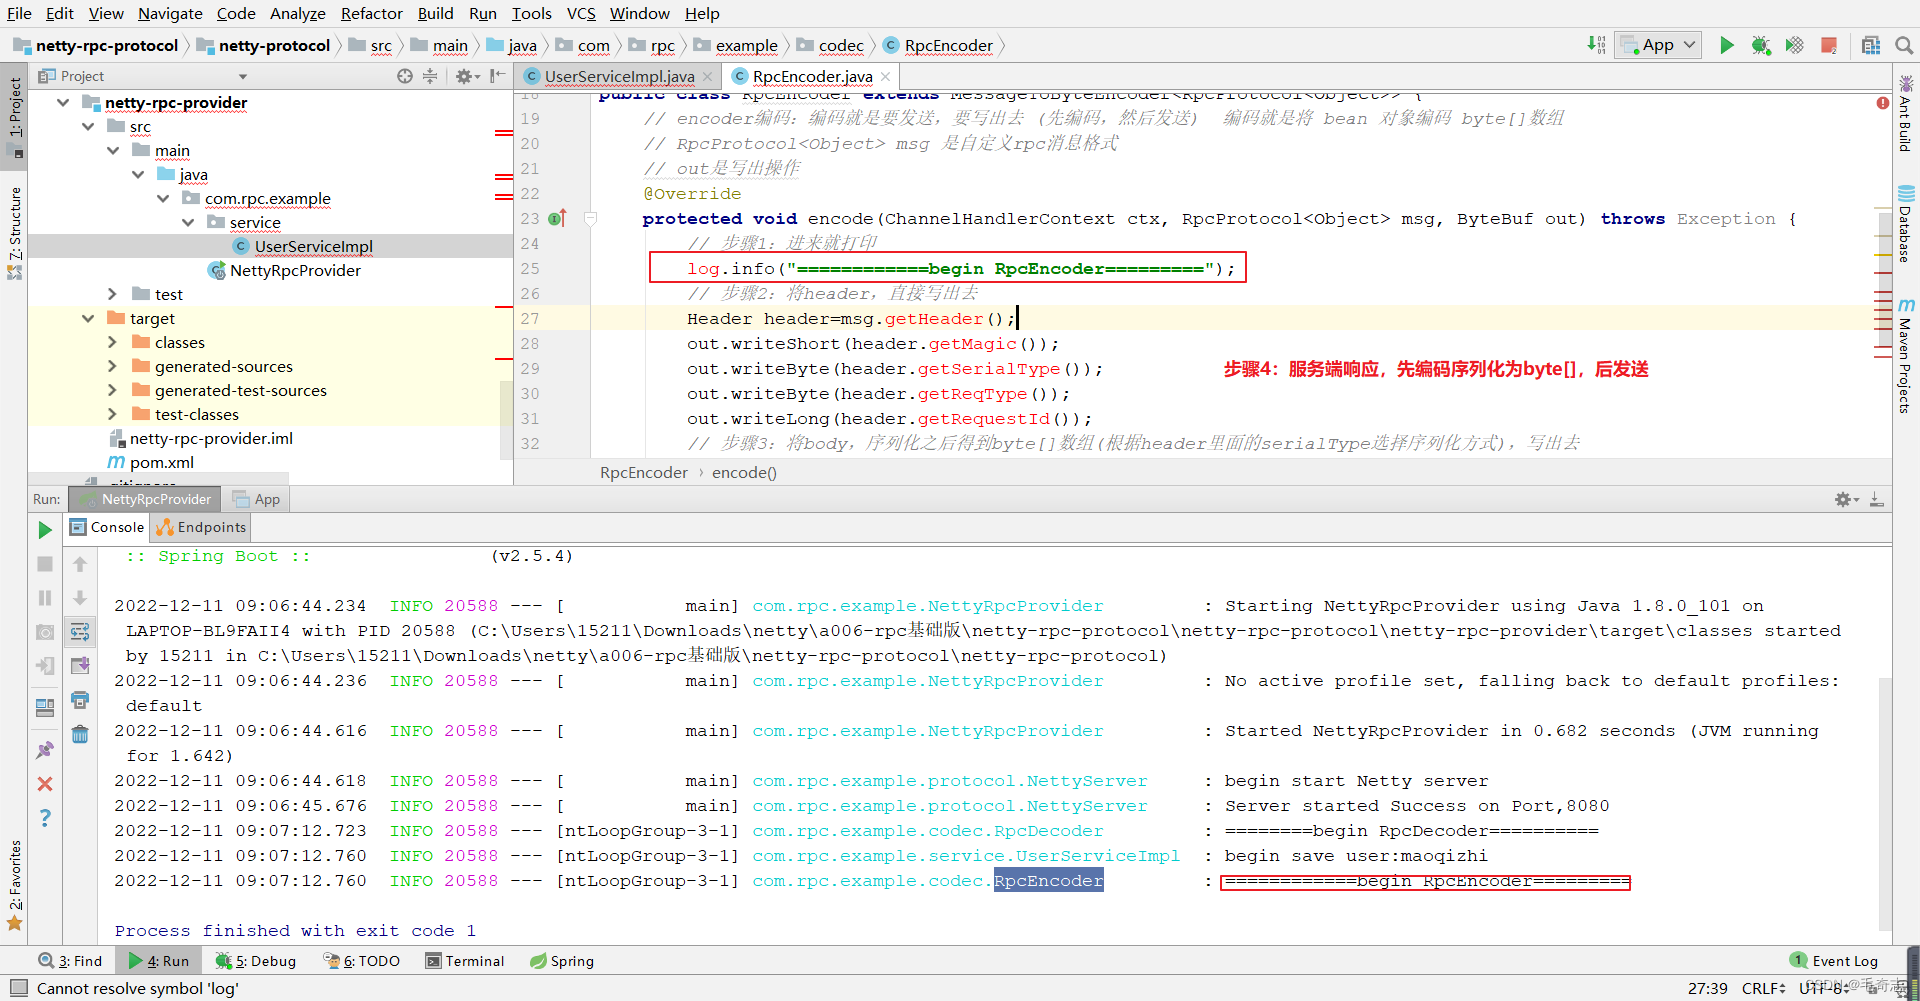This screenshot has height=1001, width=1920.
Task: Click the locate-in-project-tree target icon
Action: point(405,76)
